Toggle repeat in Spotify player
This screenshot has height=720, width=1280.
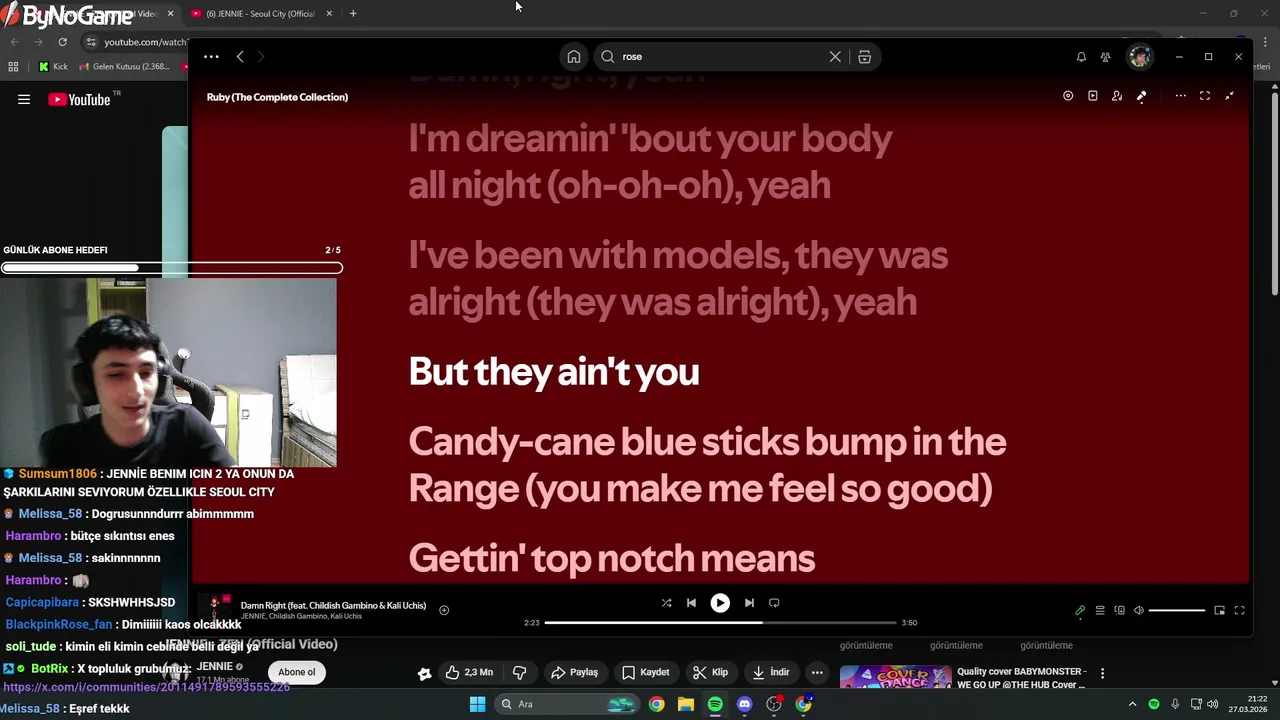point(774,603)
